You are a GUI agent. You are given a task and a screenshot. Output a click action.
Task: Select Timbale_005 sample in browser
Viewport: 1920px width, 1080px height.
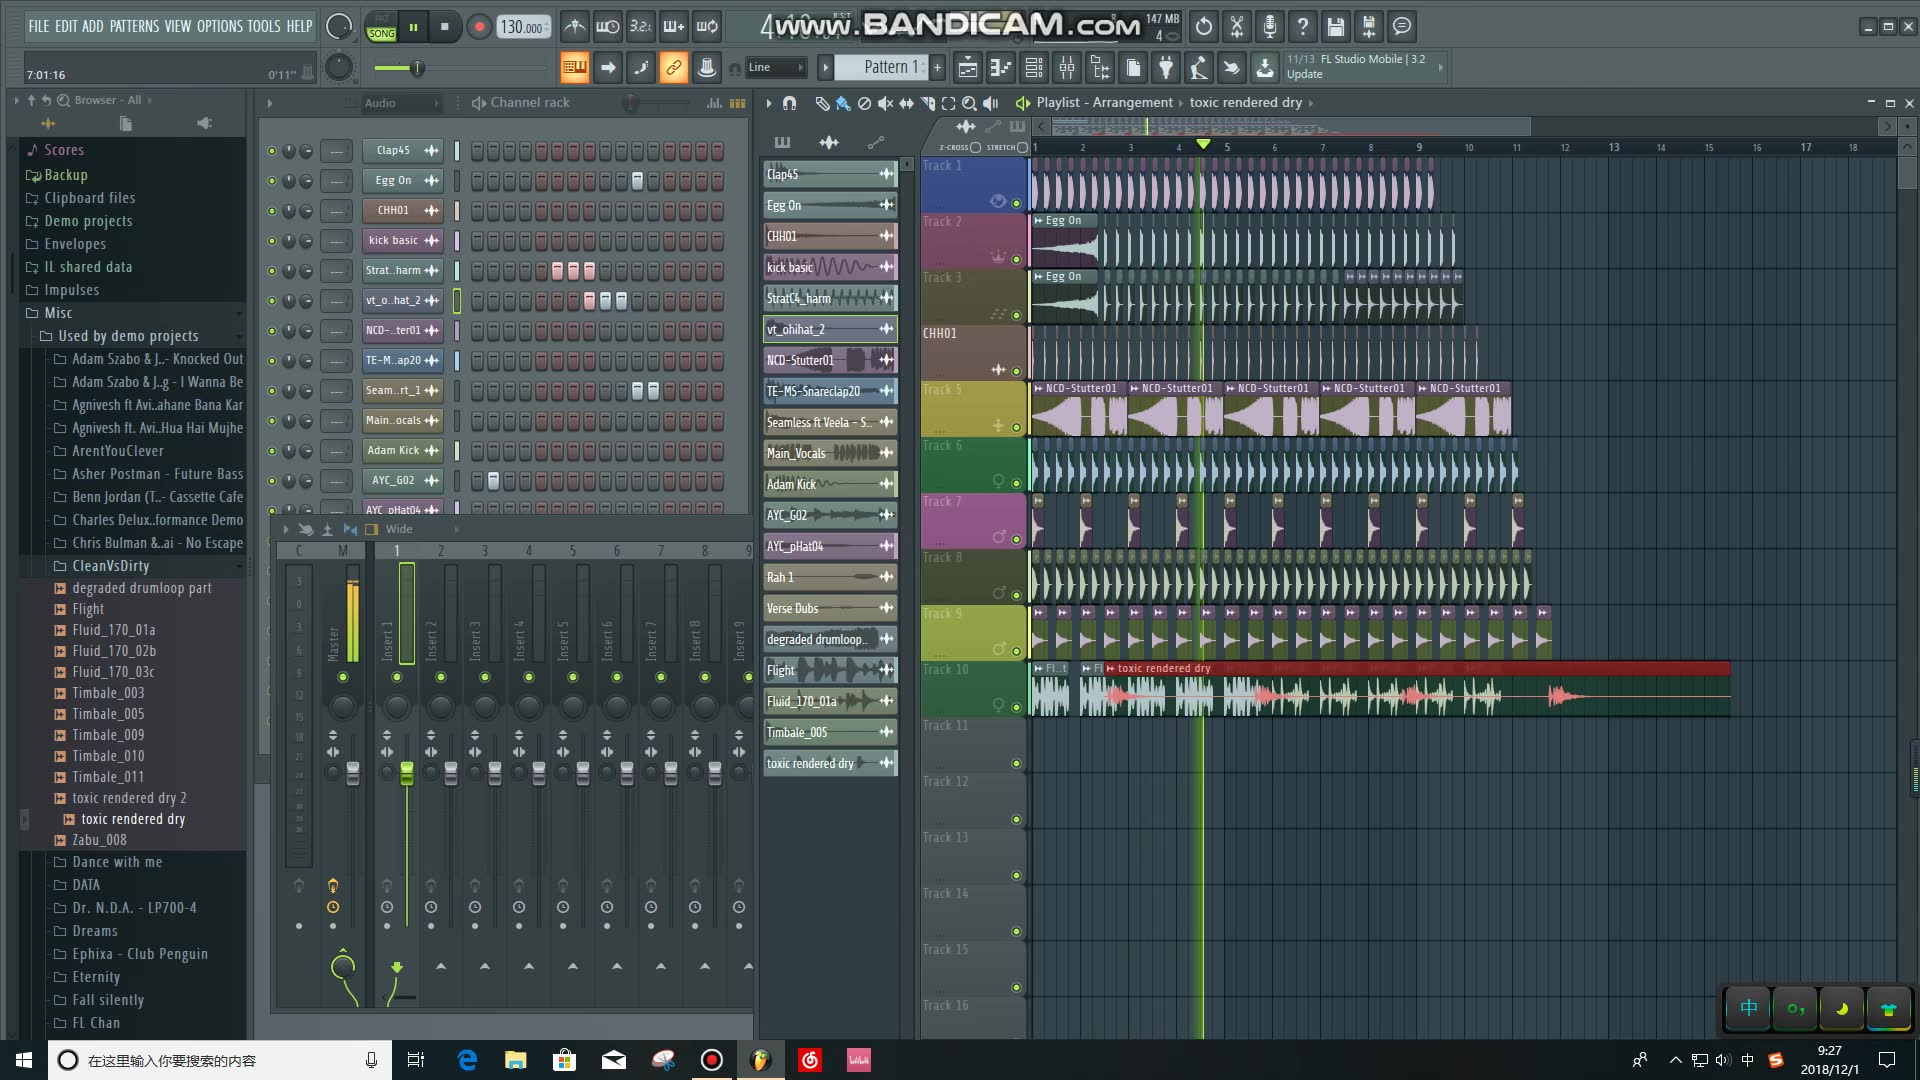(x=107, y=714)
